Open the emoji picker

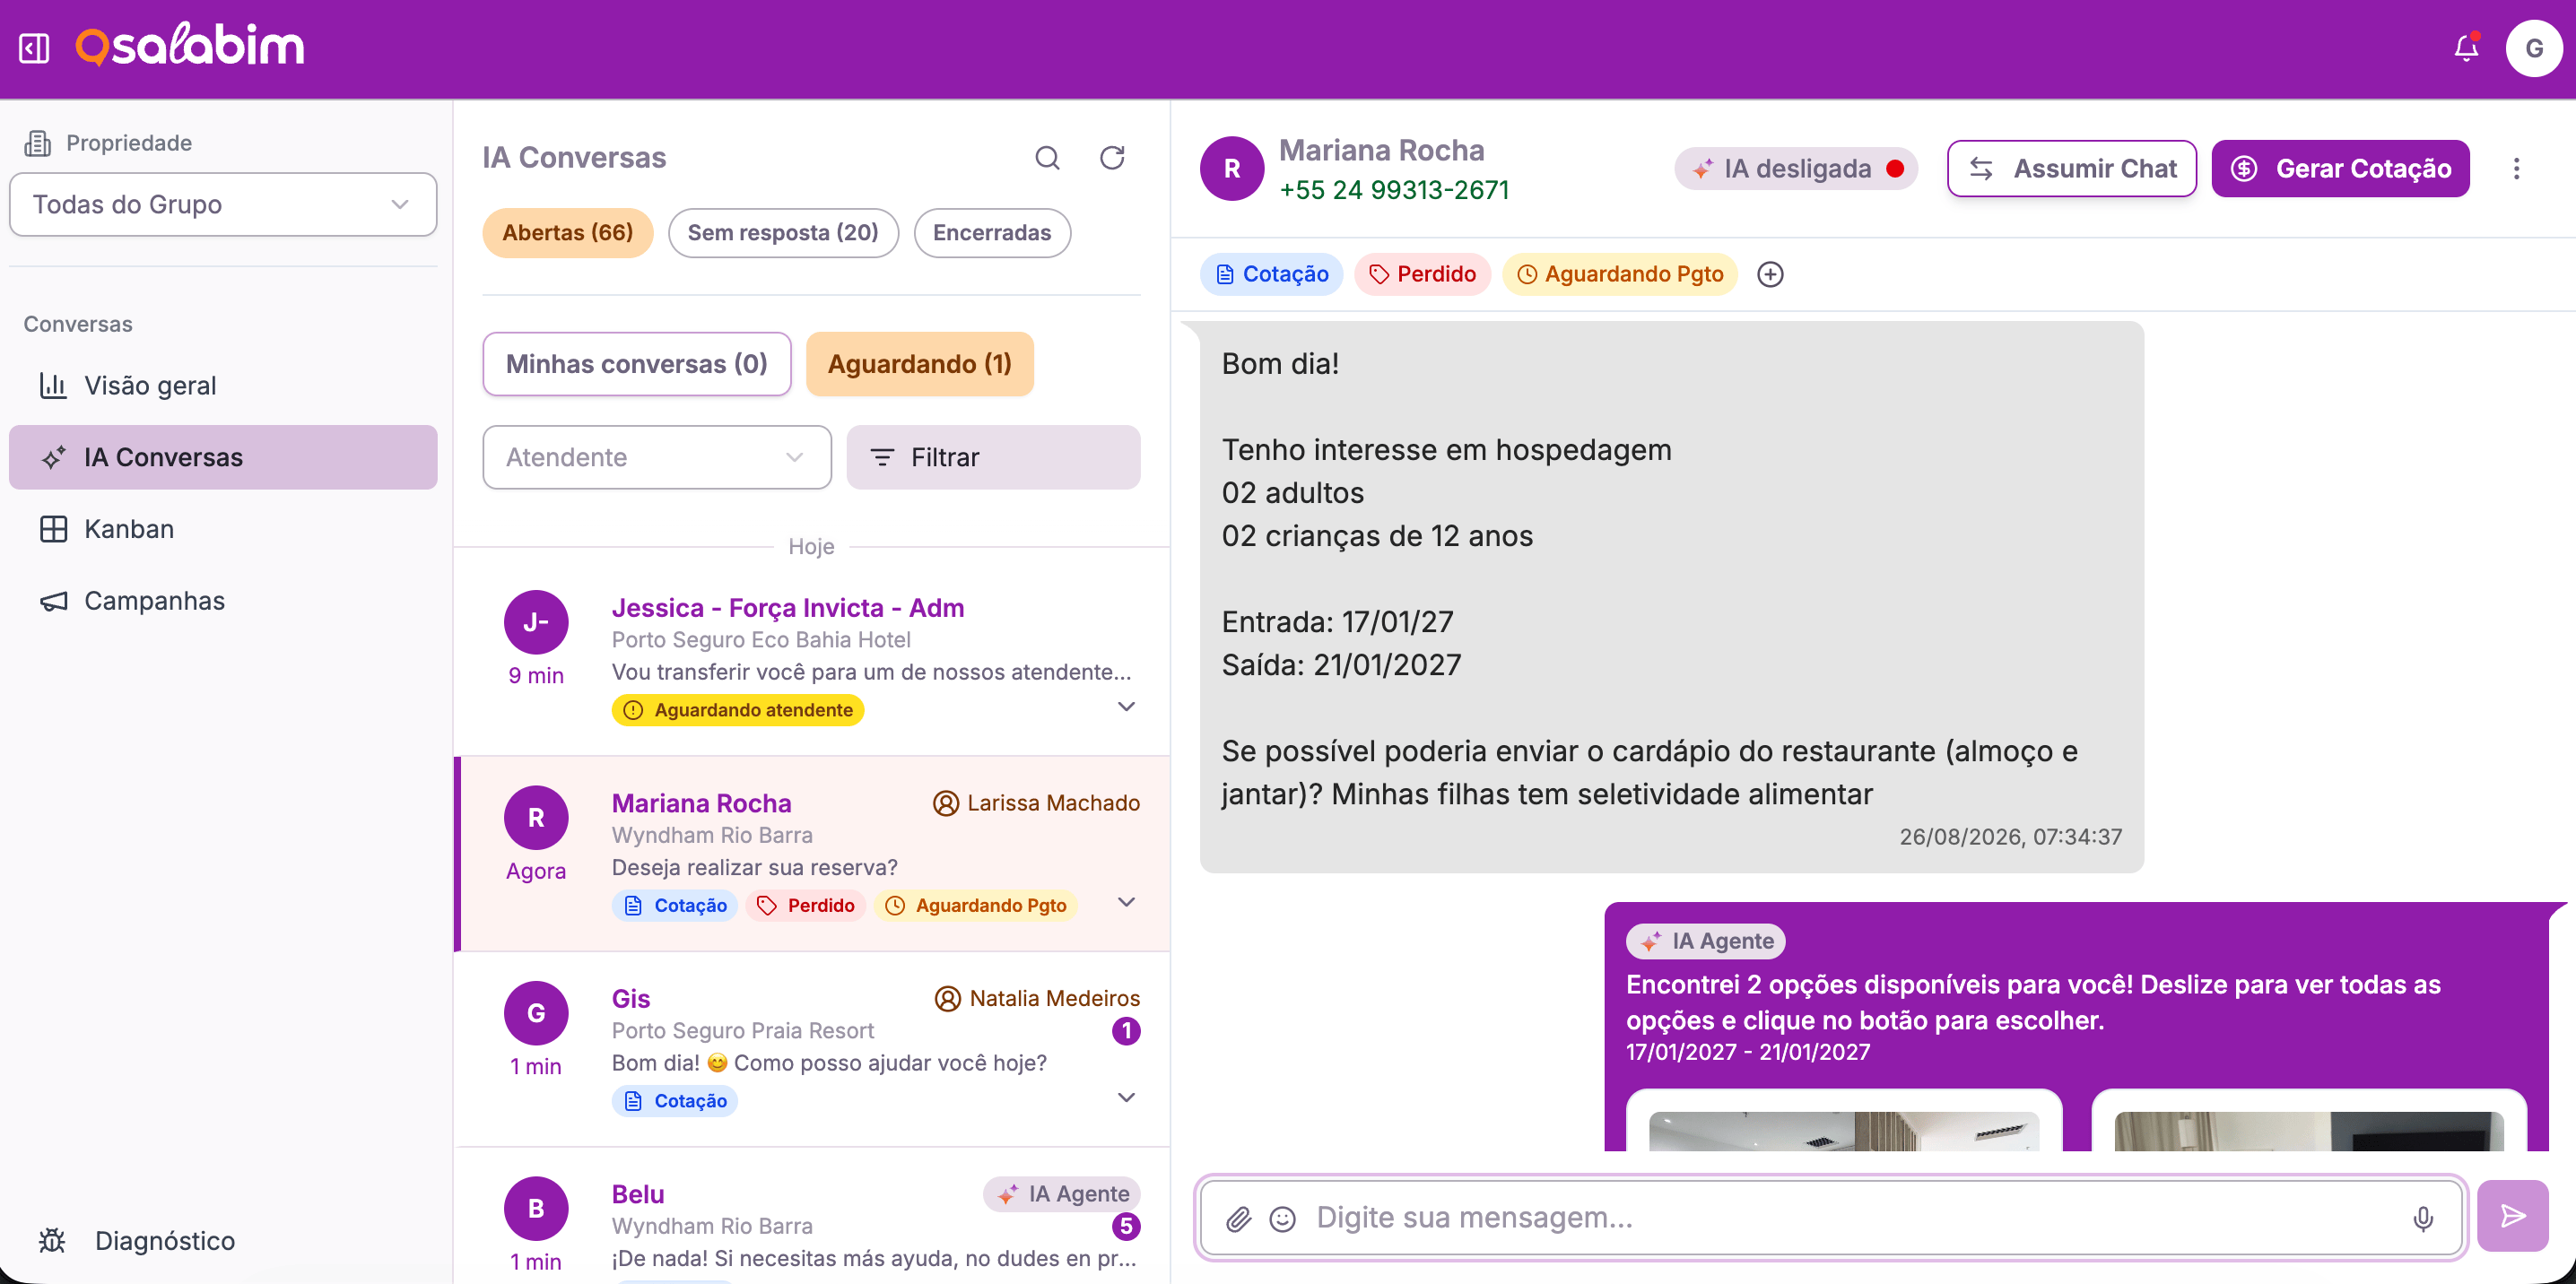(x=1282, y=1218)
